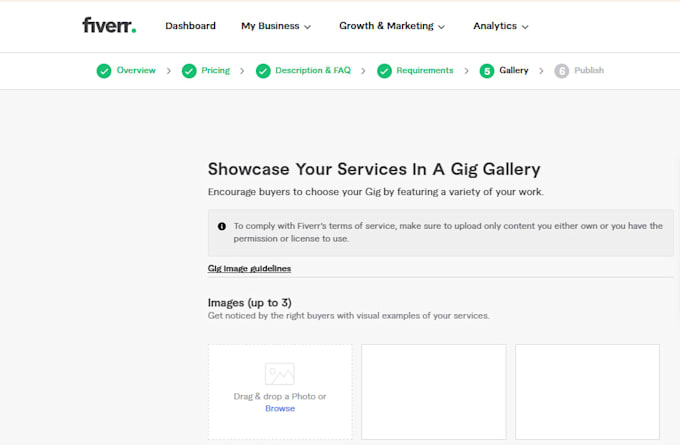Screen dimensions: 680x445
Task: Open the Gig image guidelines link
Action: point(249,268)
